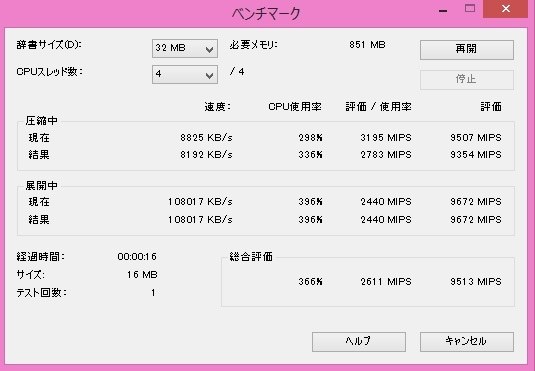Click the 336% CPU usage value
This screenshot has width=535, height=371.
point(310,155)
